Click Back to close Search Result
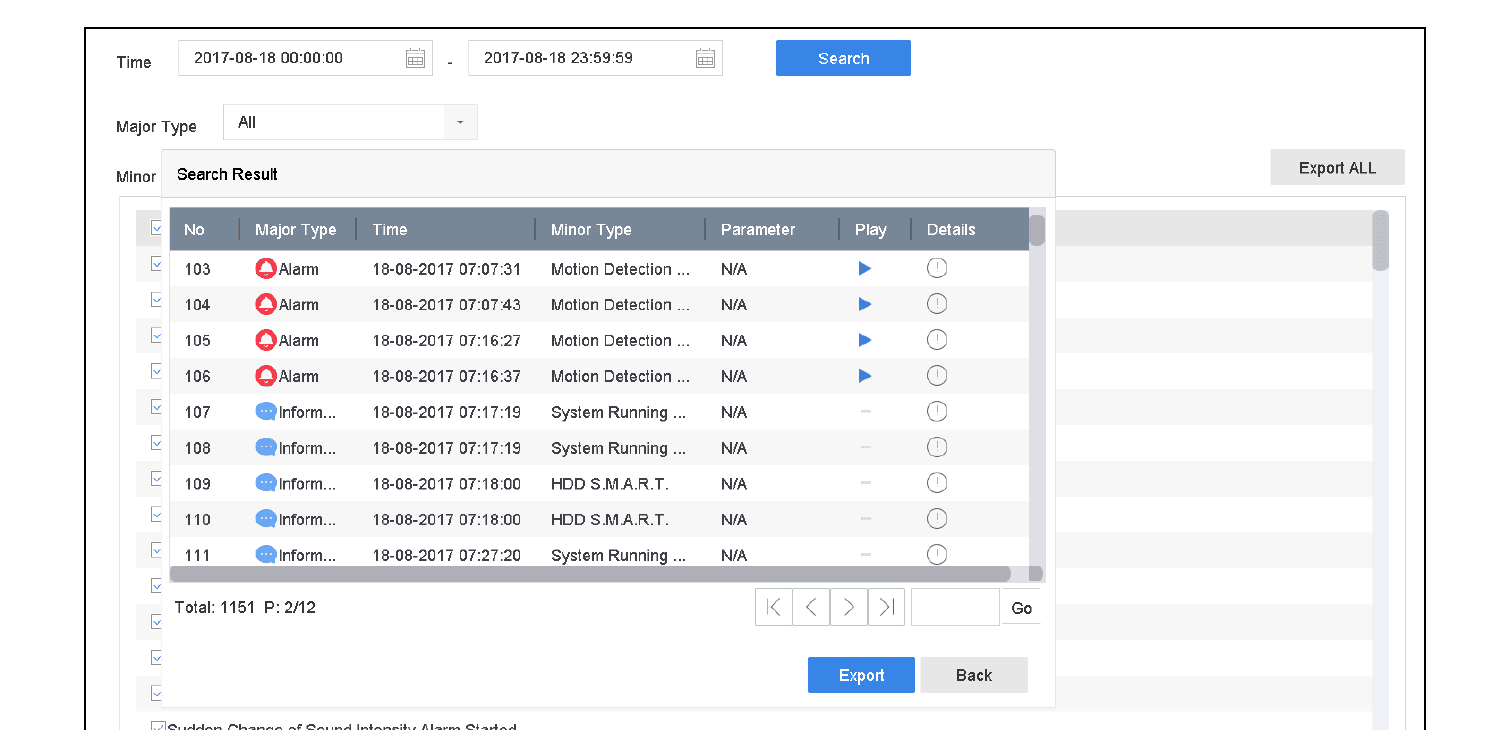Image resolution: width=1507 pixels, height=730 pixels. click(974, 675)
